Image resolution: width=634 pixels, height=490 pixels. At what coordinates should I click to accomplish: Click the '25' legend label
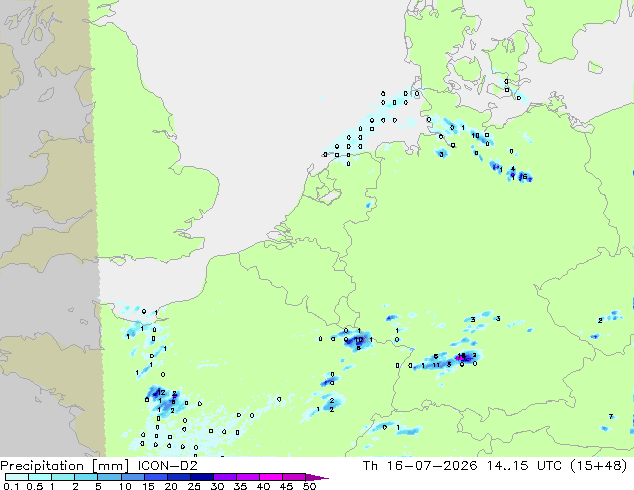click(194, 486)
